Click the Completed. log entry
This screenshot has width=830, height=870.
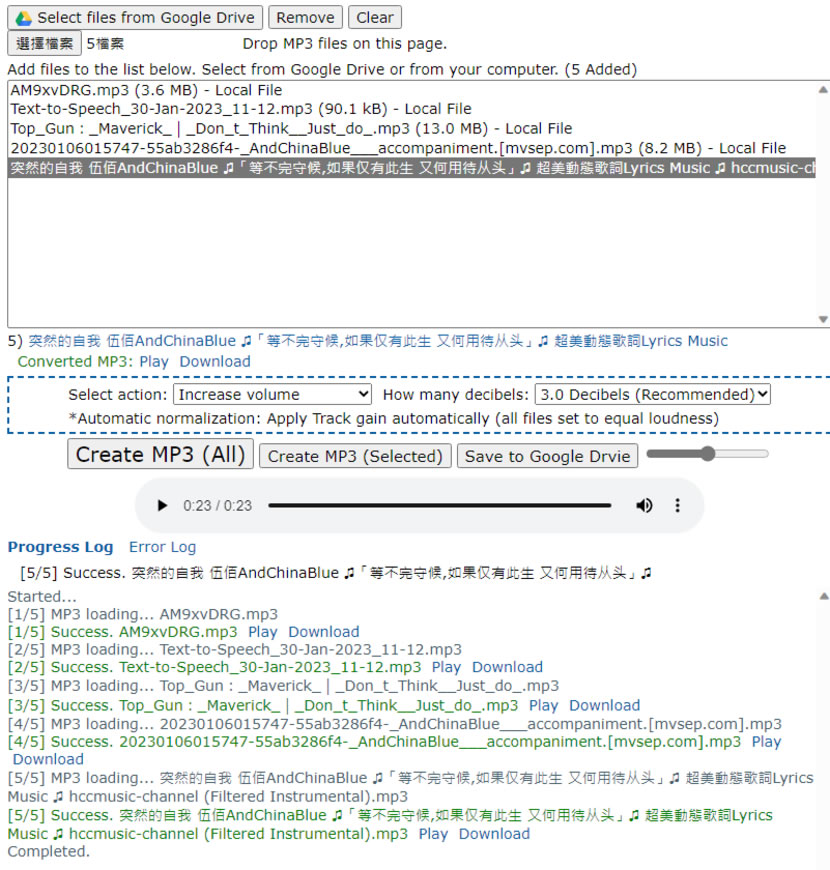48,852
